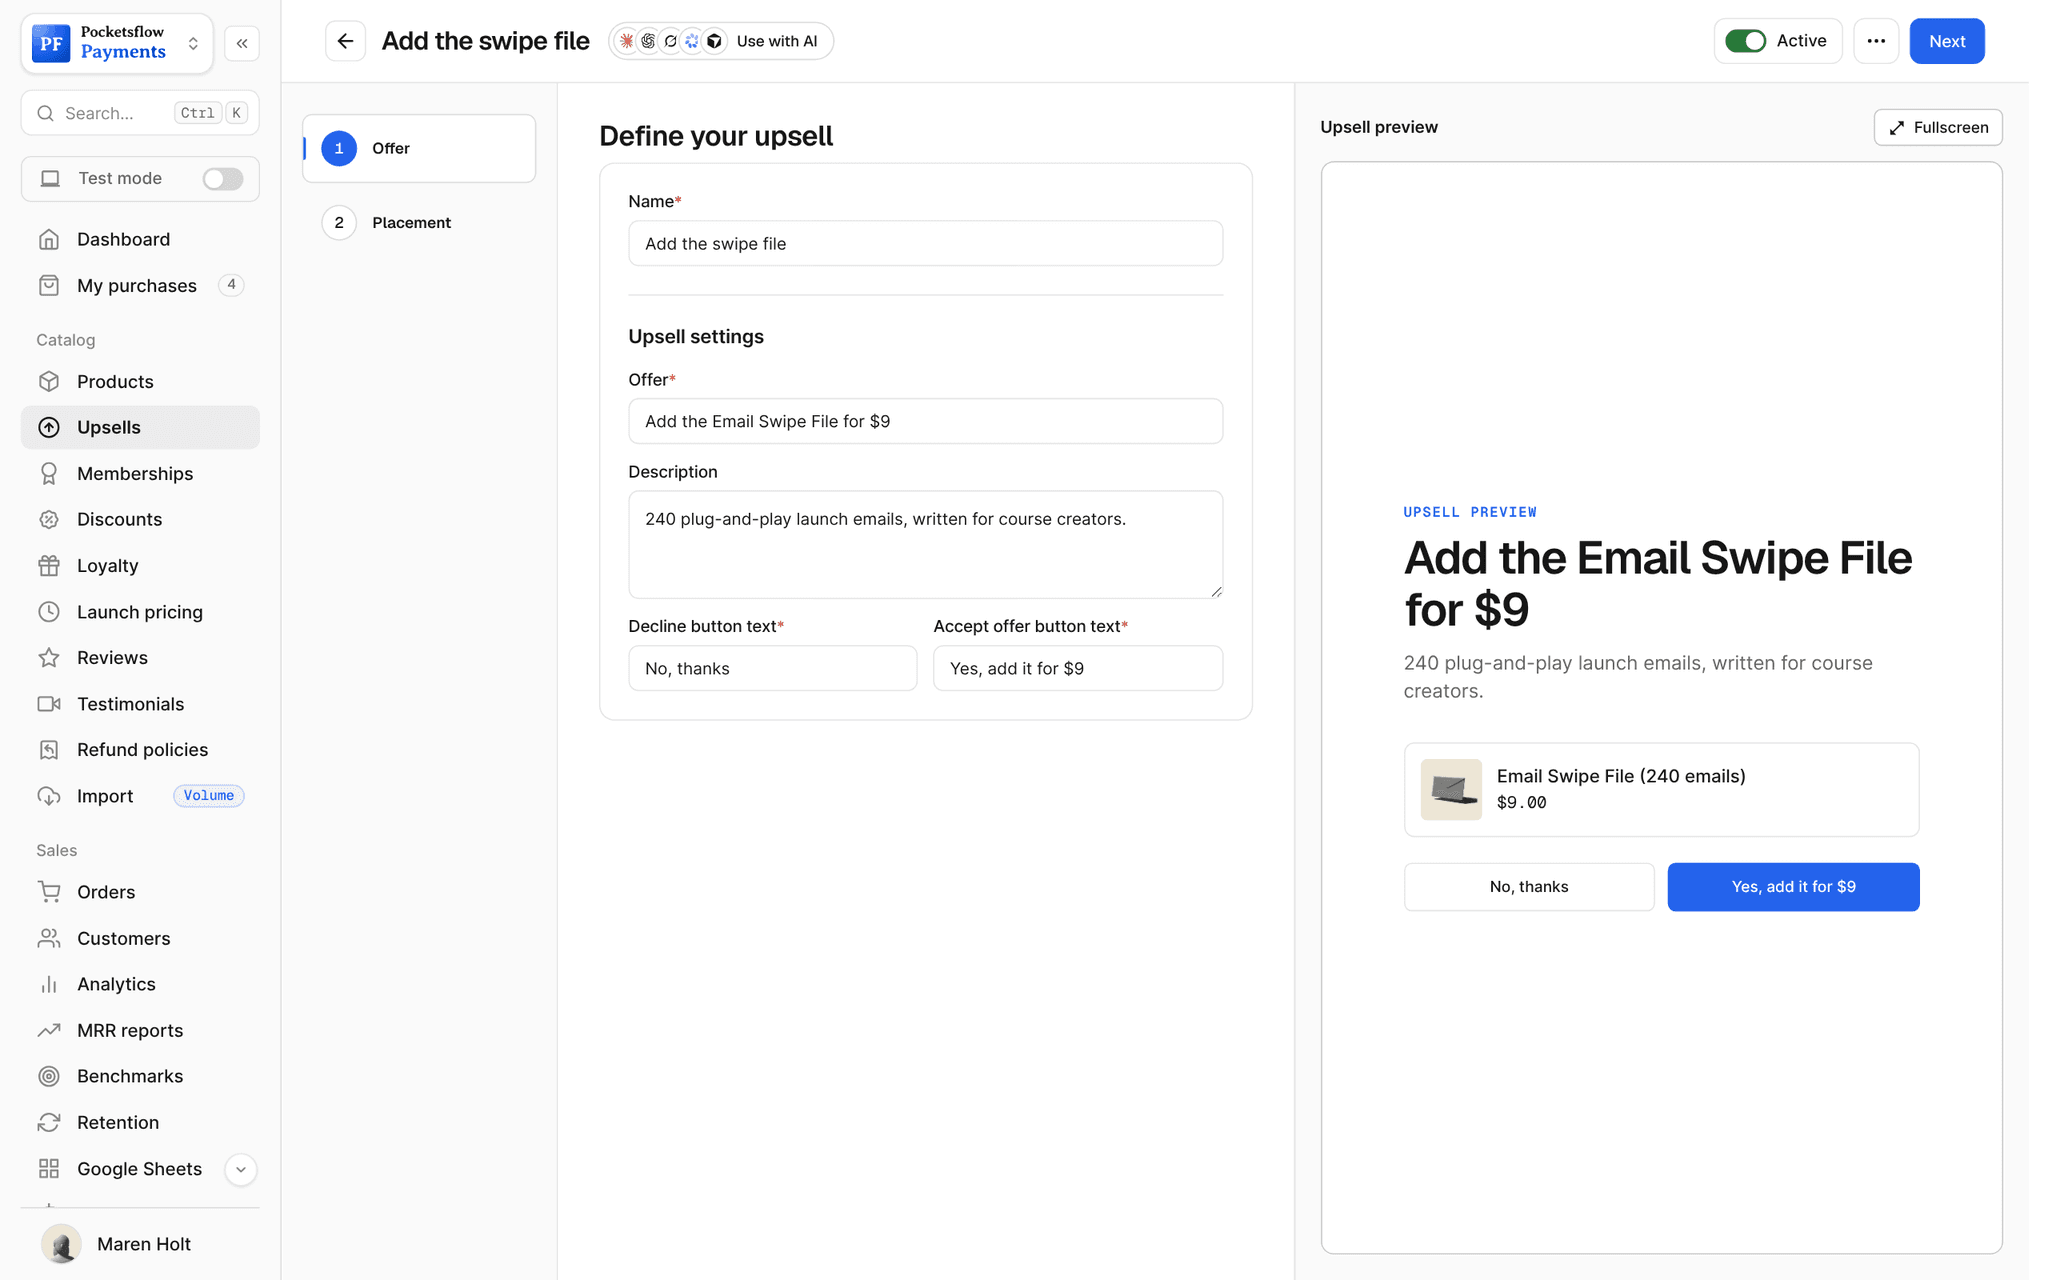Screen dimensions: 2048x1280
Task: Expand the Google Sheets chevron
Action: point(241,1169)
